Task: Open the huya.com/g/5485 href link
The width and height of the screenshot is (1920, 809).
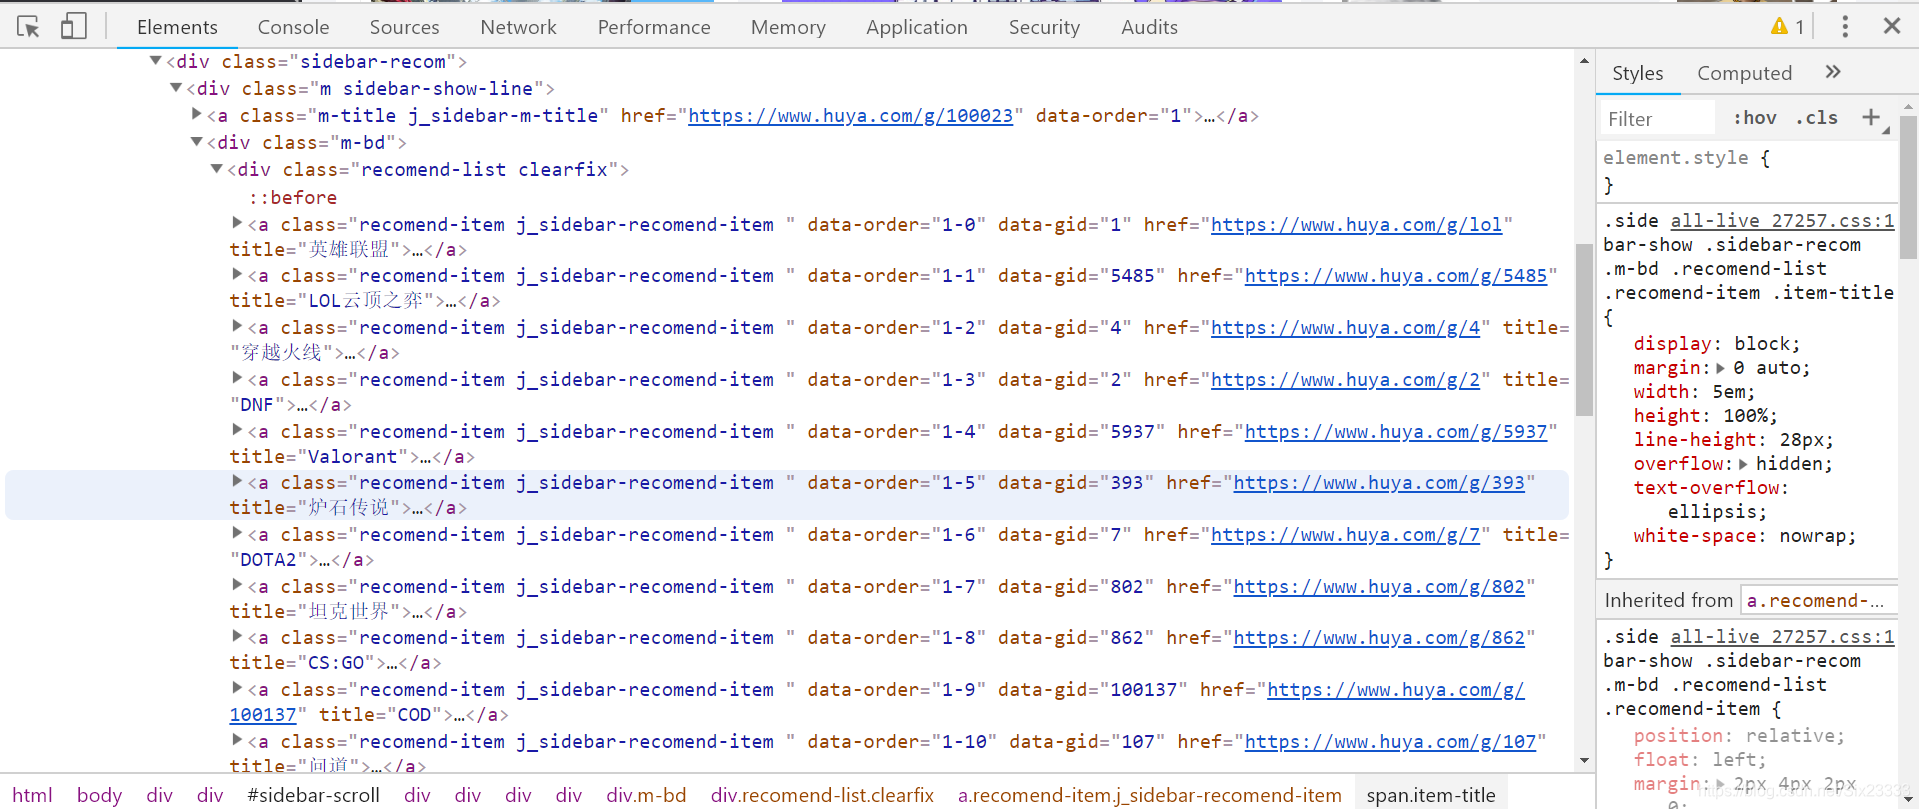Action: 1396,276
